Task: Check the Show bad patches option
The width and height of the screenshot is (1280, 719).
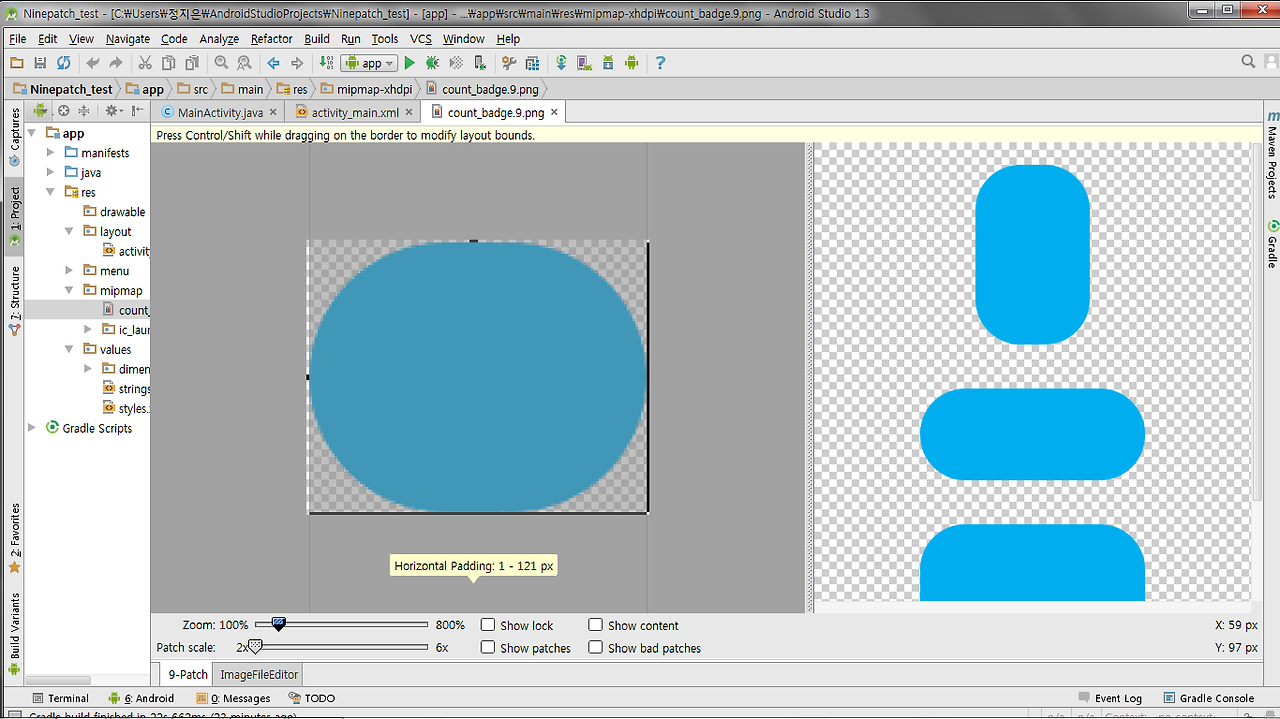Action: tap(595, 647)
